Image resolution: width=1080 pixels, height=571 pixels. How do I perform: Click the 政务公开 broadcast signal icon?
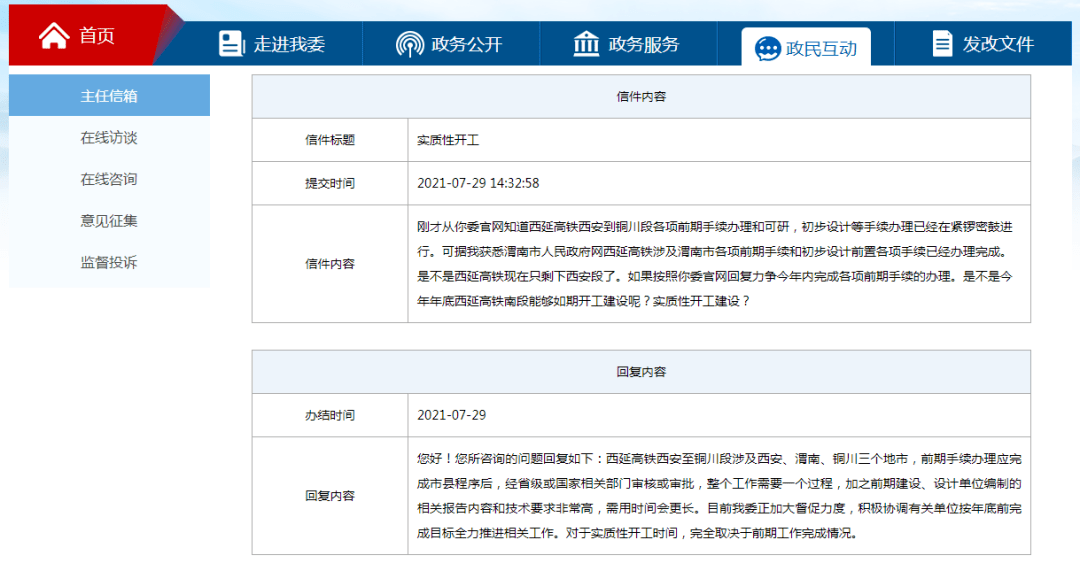410,44
